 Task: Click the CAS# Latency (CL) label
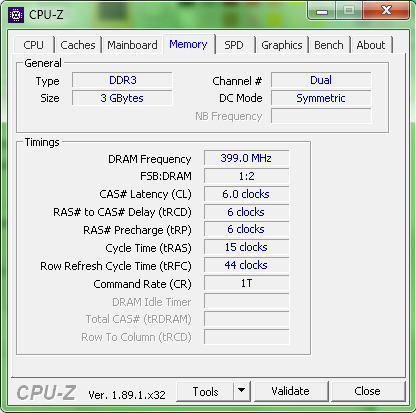145,194
